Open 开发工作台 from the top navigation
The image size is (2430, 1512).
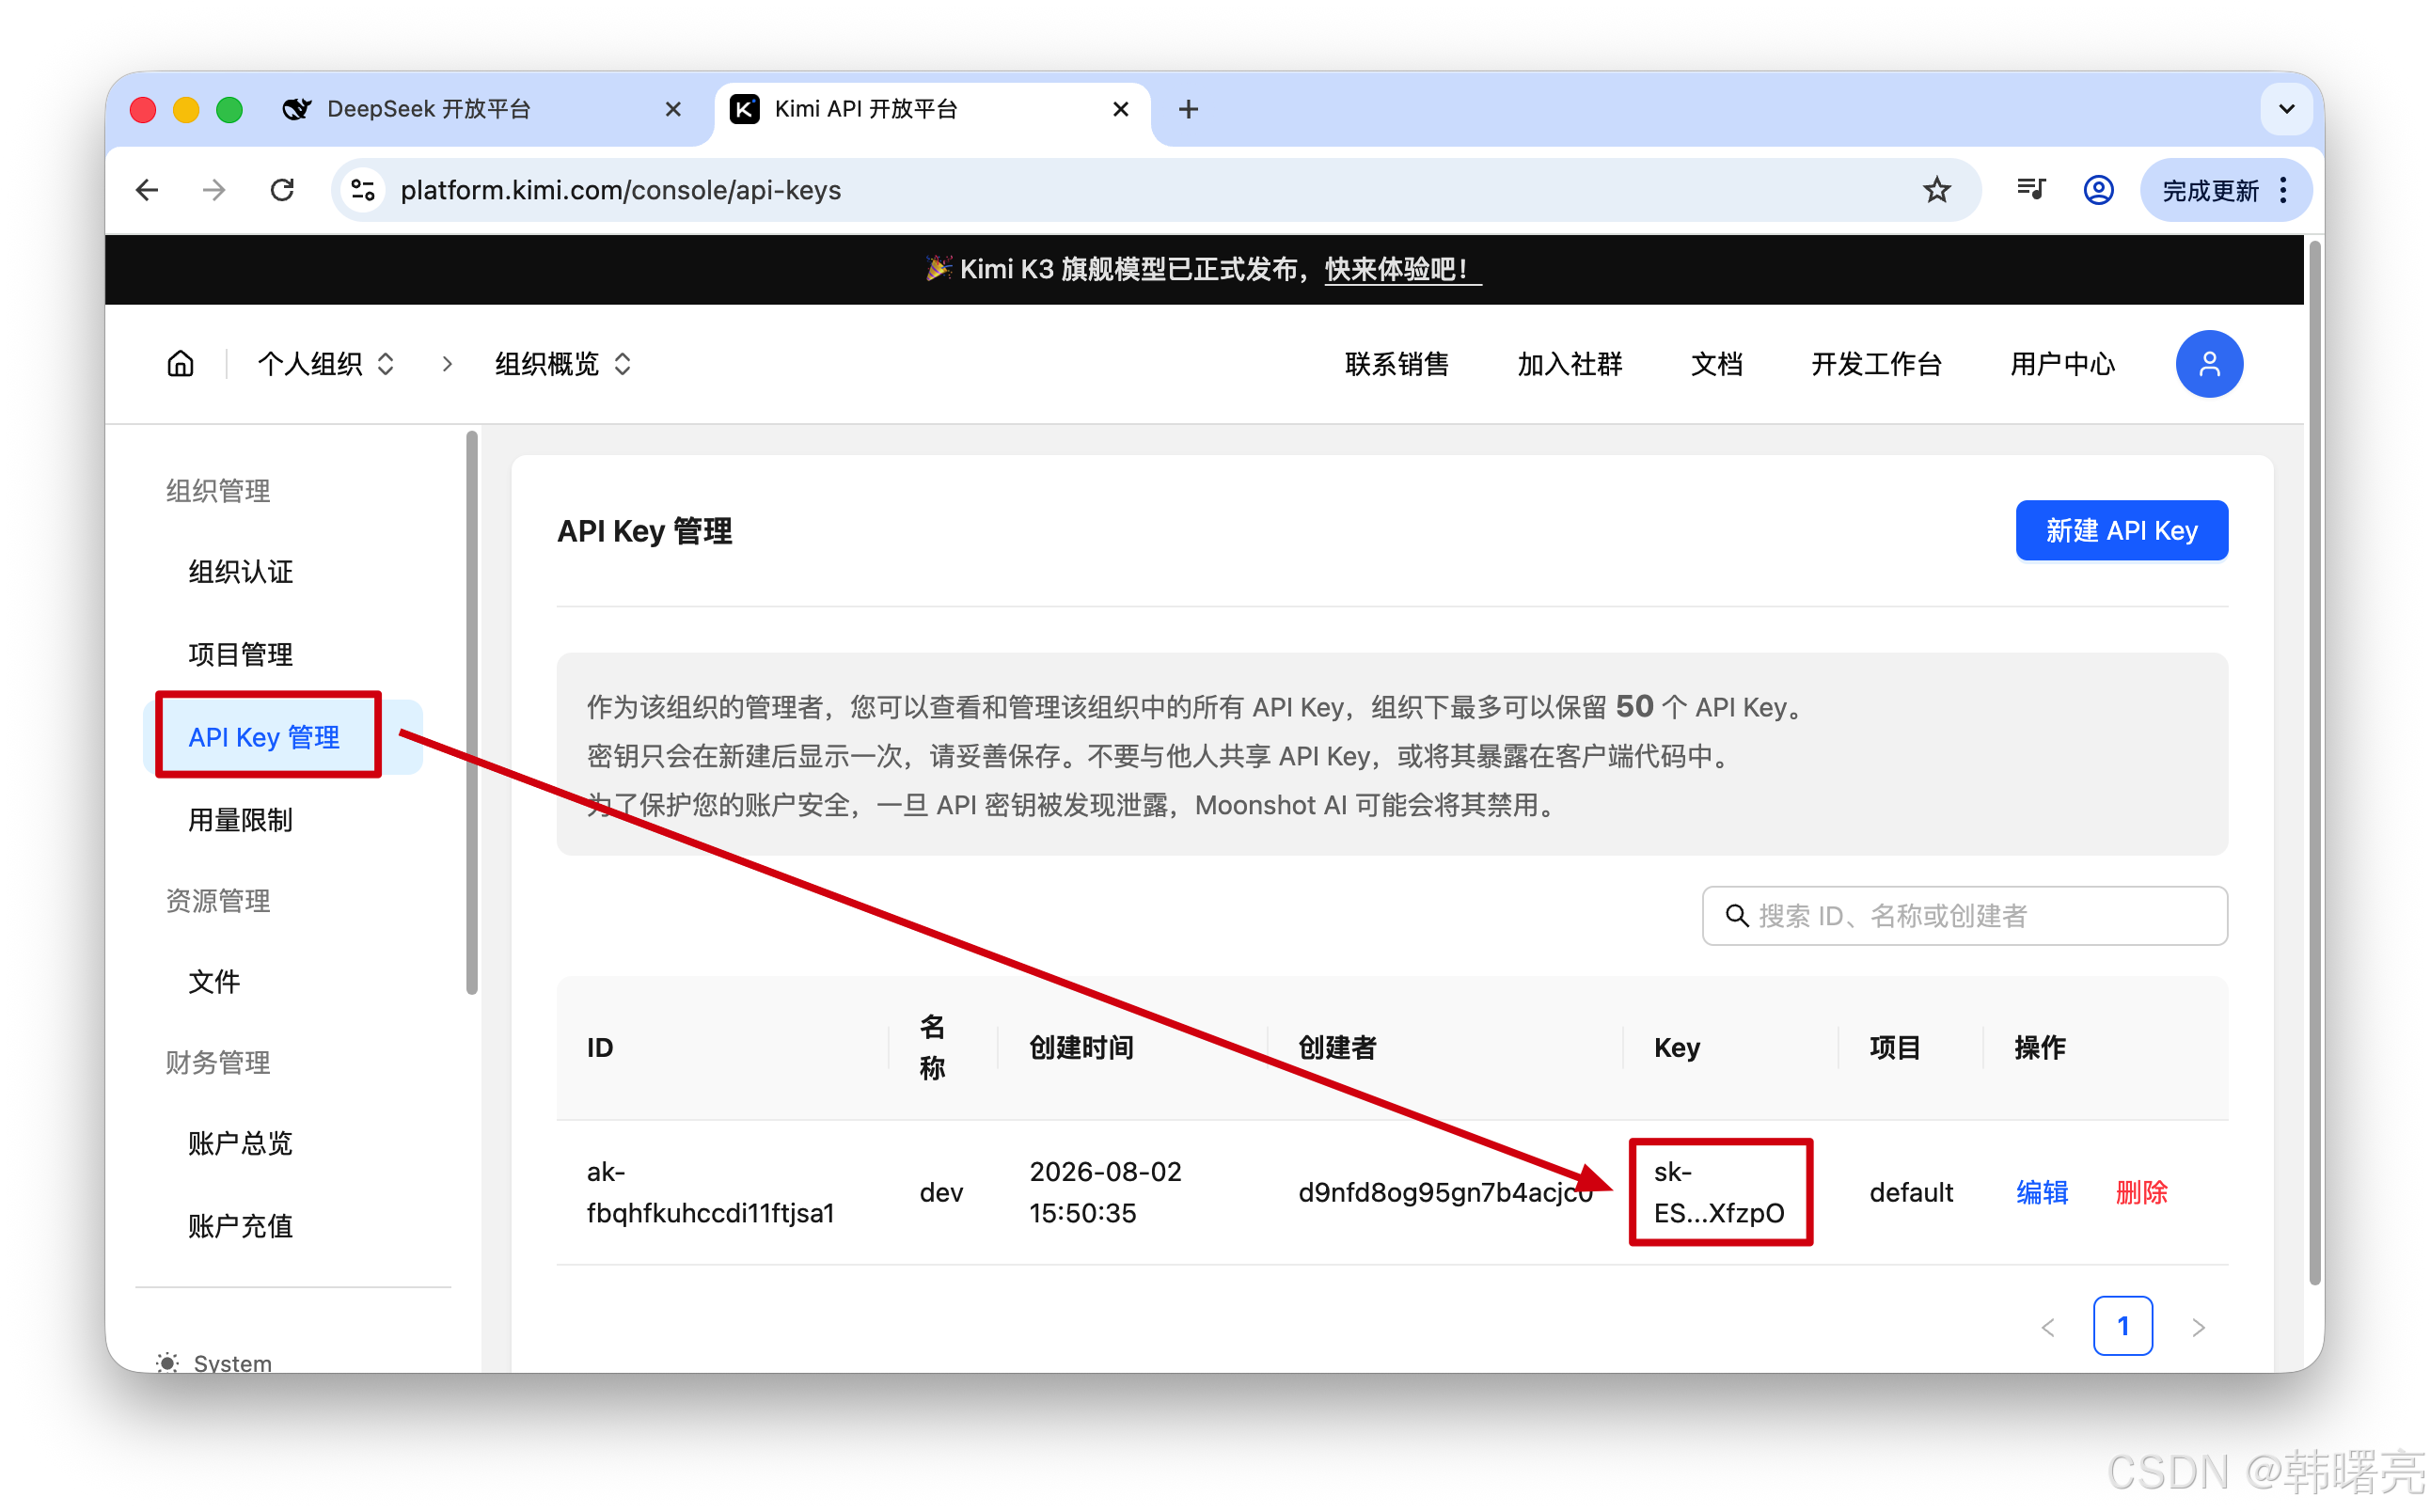tap(1876, 364)
